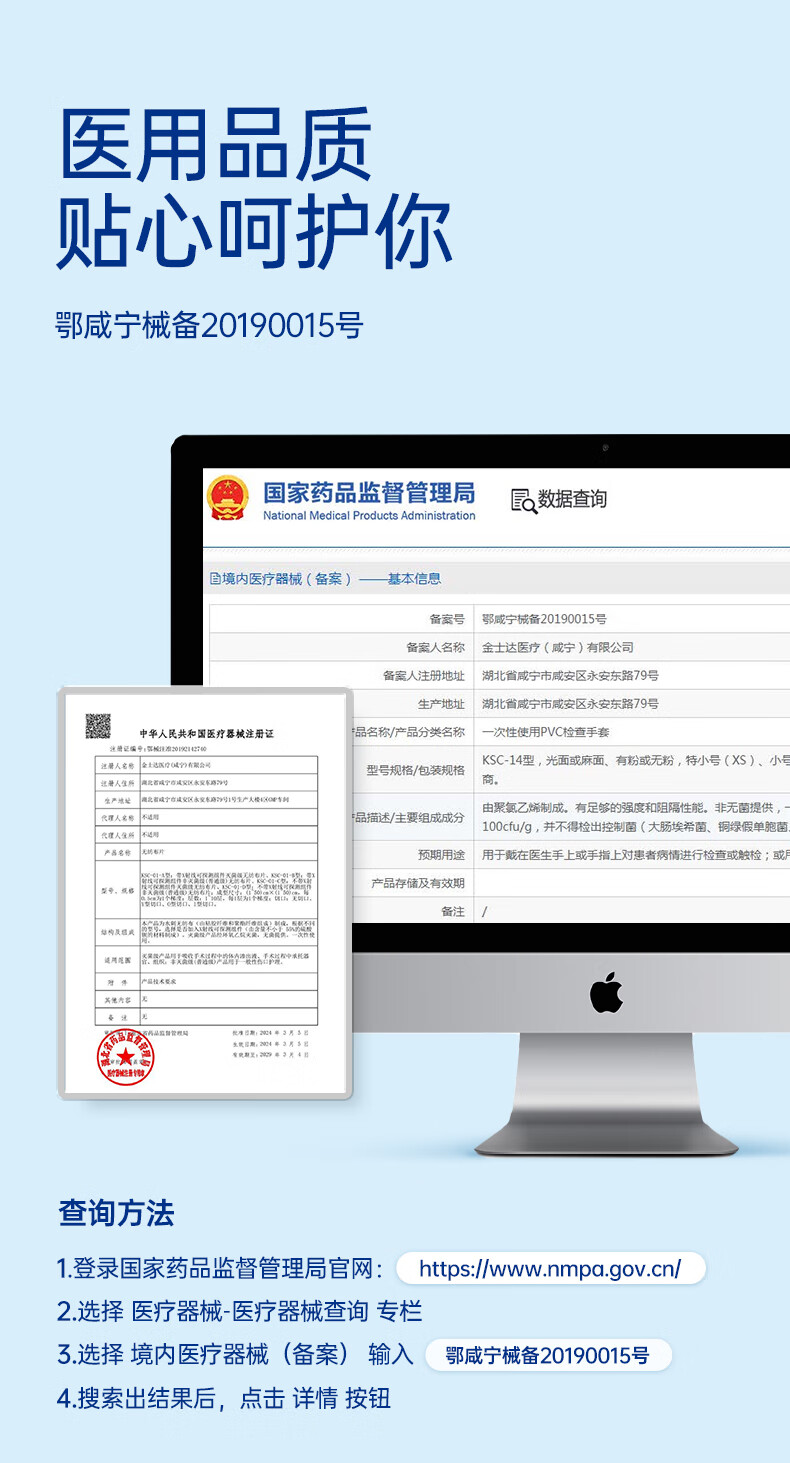The height and width of the screenshot is (1463, 790).
Task: Click 备注 row label
Action: (453, 911)
